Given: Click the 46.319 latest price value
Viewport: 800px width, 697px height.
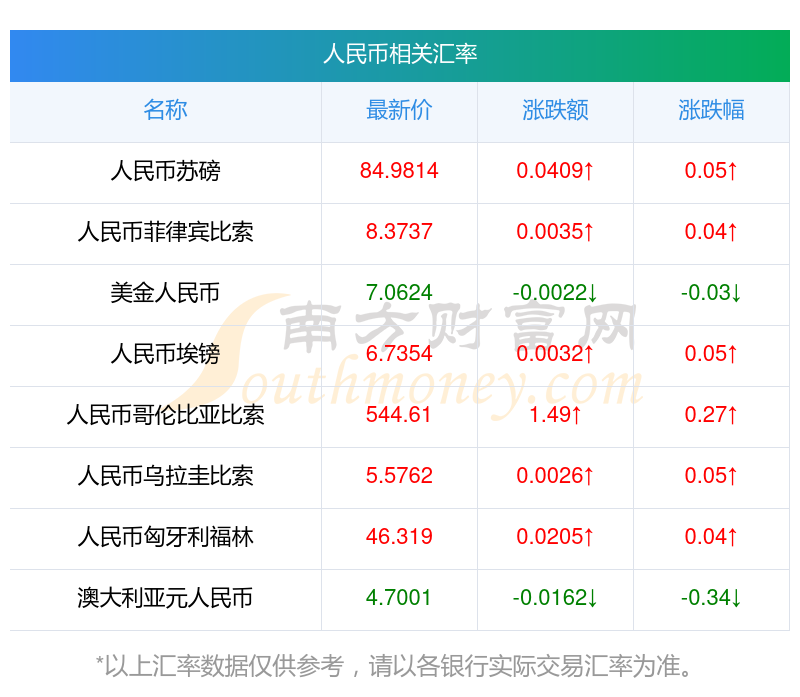Looking at the screenshot, I should (x=399, y=536).
